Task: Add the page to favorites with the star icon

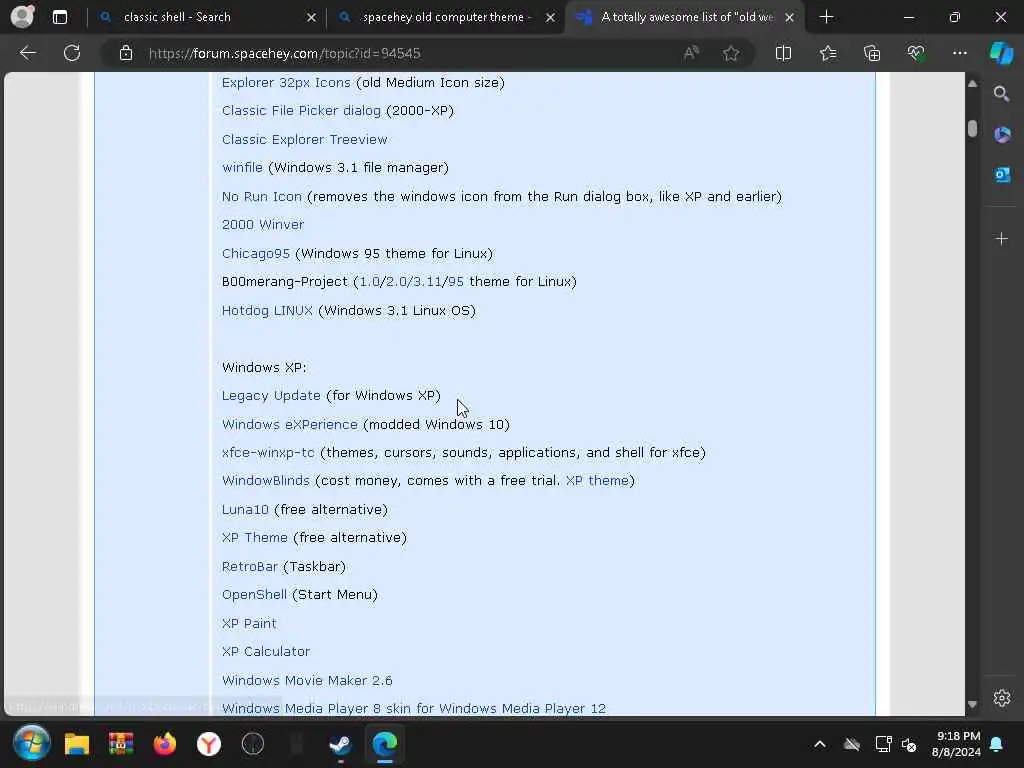Action: [x=731, y=53]
